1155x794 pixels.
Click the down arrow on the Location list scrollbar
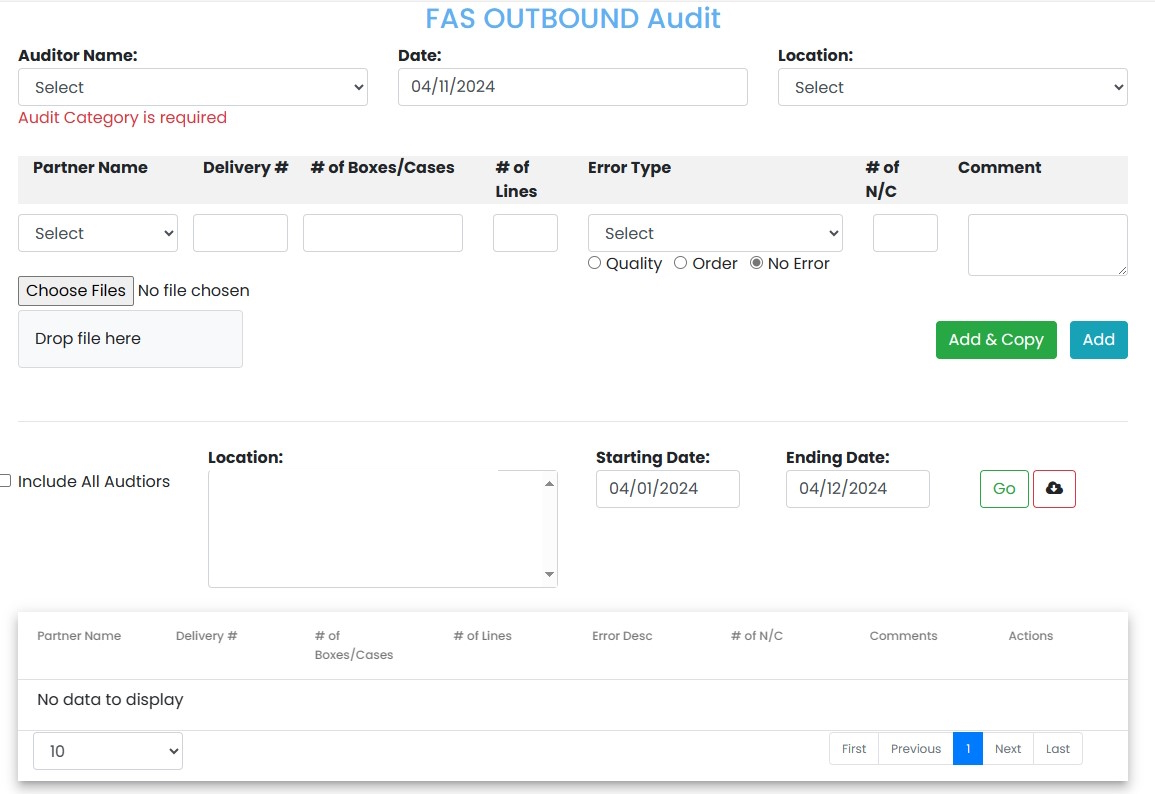[549, 574]
